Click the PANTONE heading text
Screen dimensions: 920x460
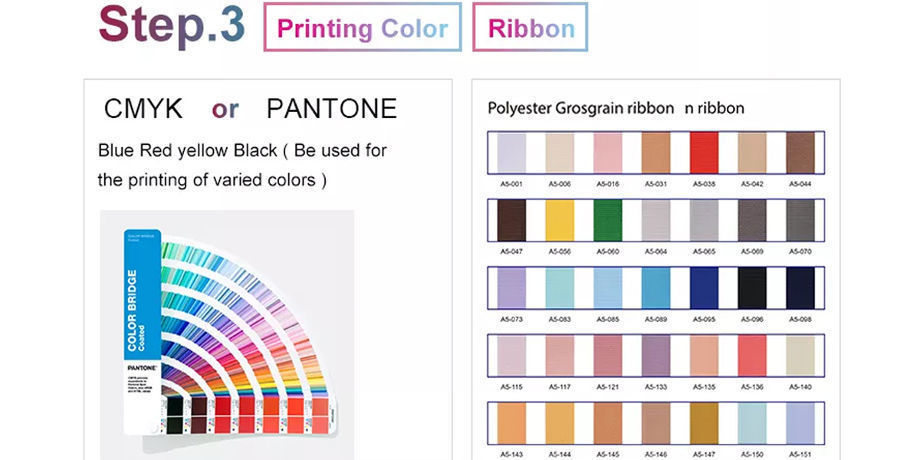(332, 109)
